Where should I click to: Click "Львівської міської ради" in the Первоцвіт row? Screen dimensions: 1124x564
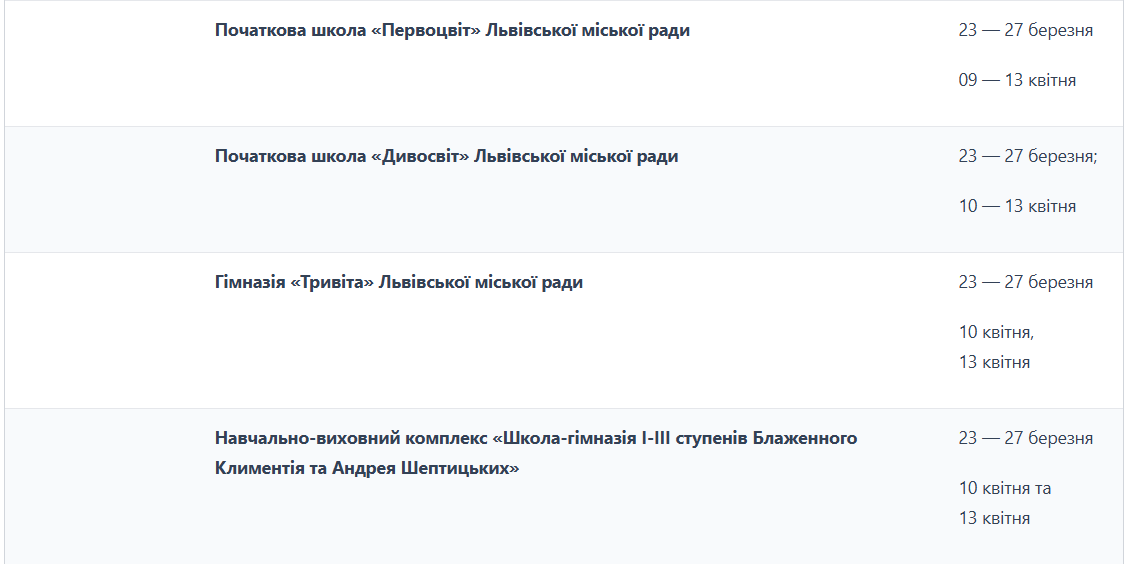click(588, 30)
